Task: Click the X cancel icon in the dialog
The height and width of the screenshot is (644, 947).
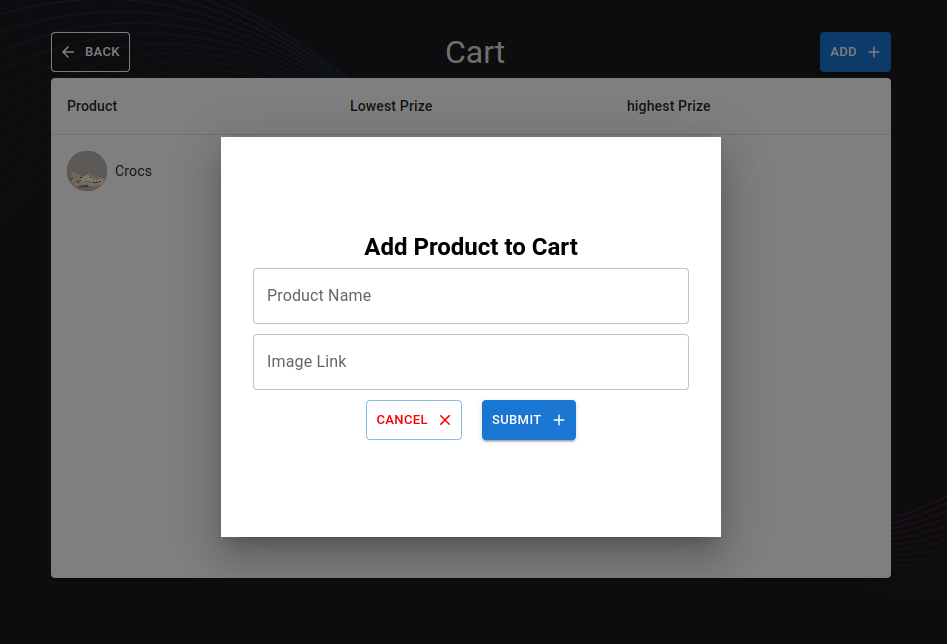Action: click(x=444, y=420)
